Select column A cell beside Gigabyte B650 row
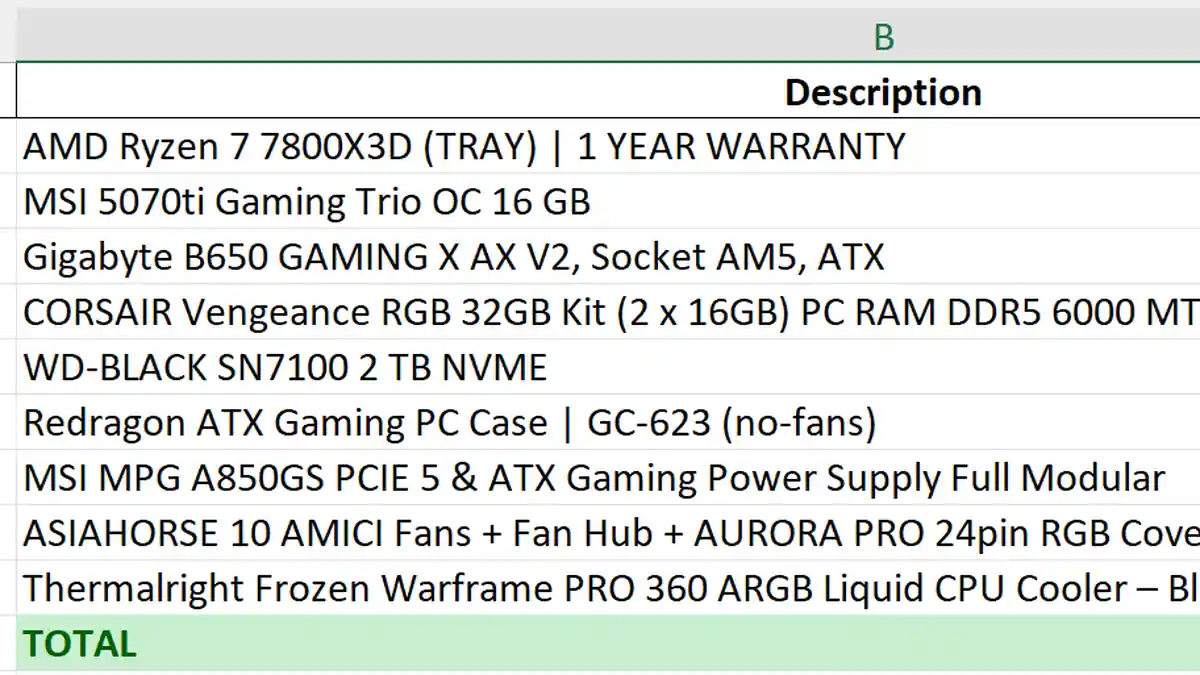 [x=7, y=257]
